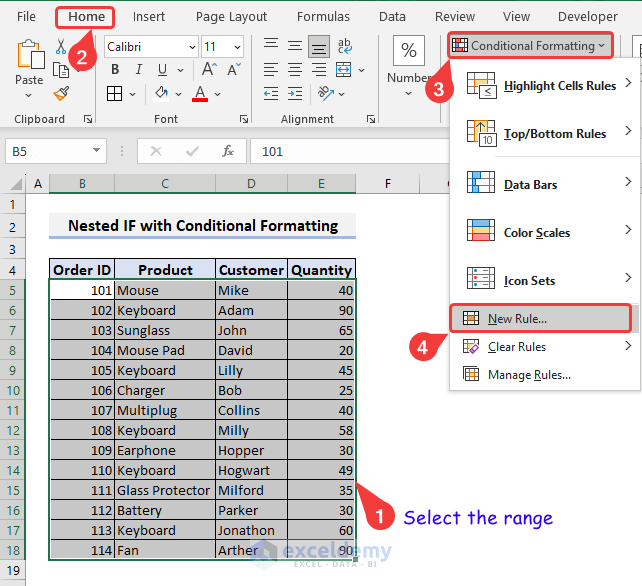Click the Bold formatting icon
Viewport: 642px width, 586px height.
click(115, 69)
